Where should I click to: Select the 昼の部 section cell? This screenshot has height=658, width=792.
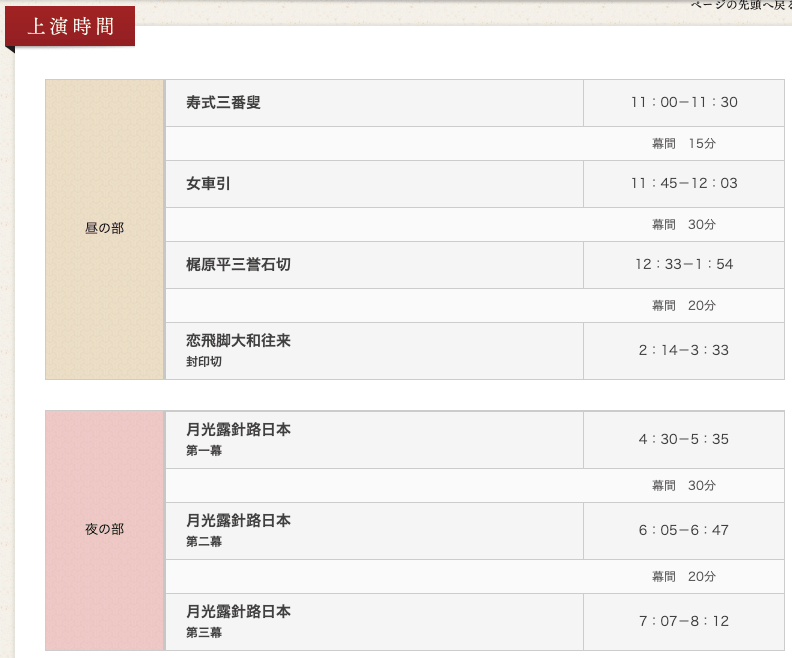104,229
